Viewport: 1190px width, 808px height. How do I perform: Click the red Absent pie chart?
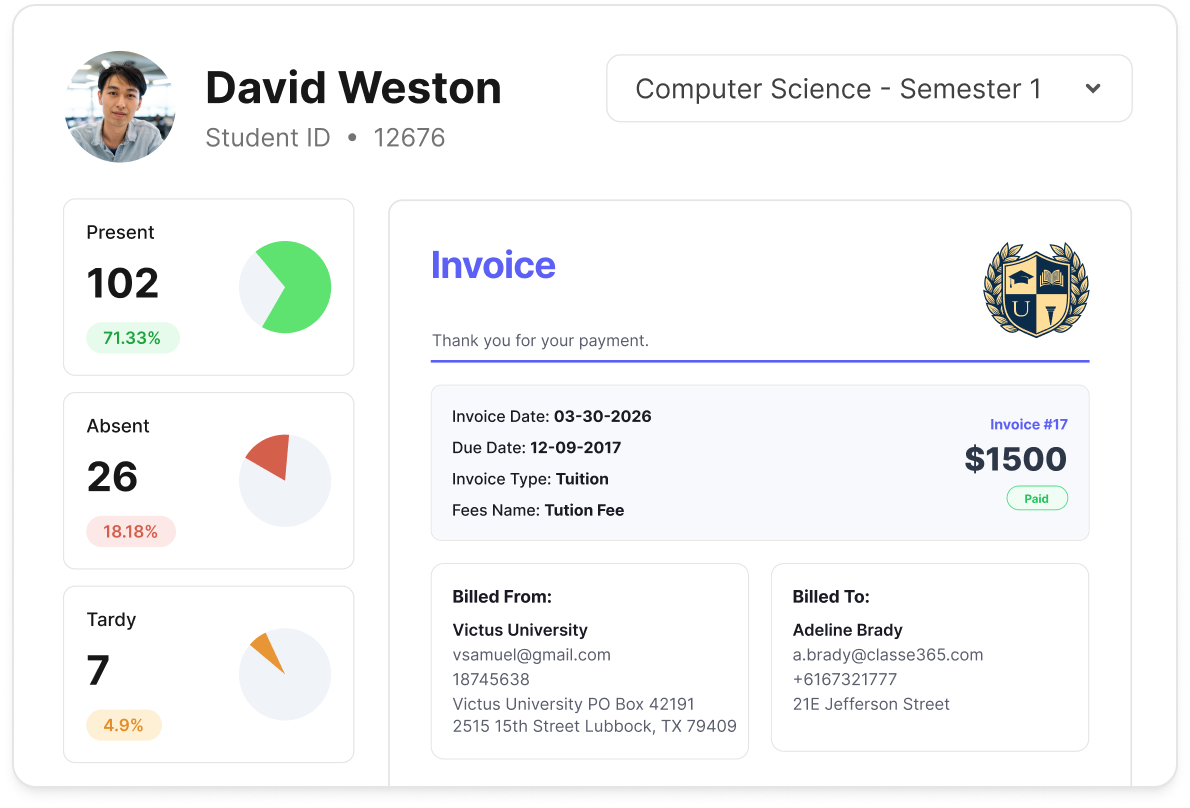[285, 480]
